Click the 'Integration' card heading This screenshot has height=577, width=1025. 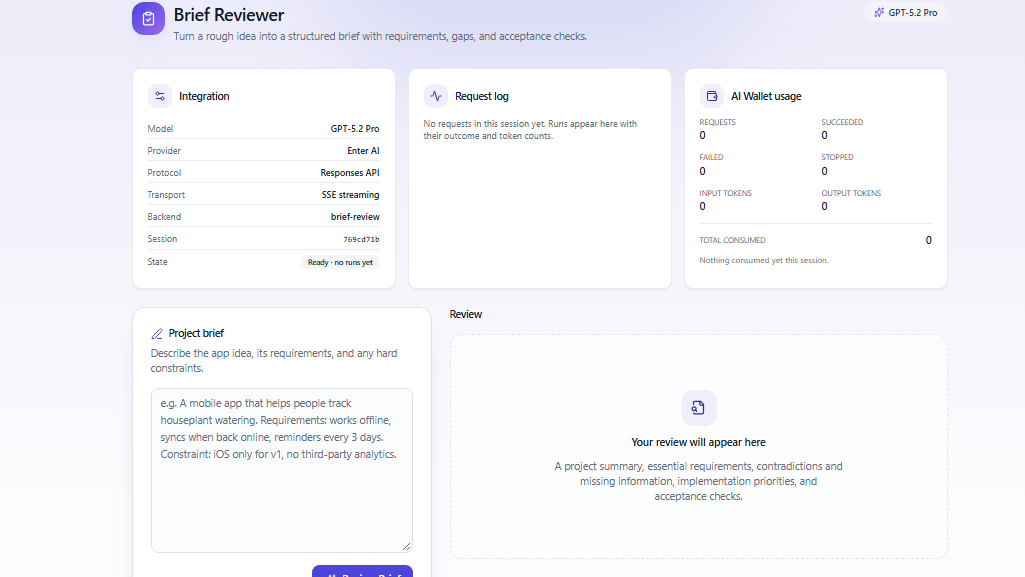204,96
